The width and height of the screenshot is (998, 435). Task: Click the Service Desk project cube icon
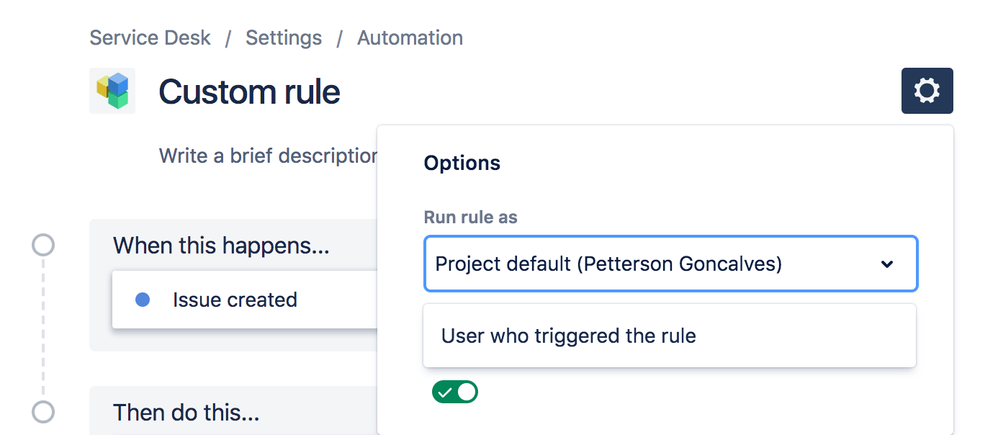tap(112, 91)
